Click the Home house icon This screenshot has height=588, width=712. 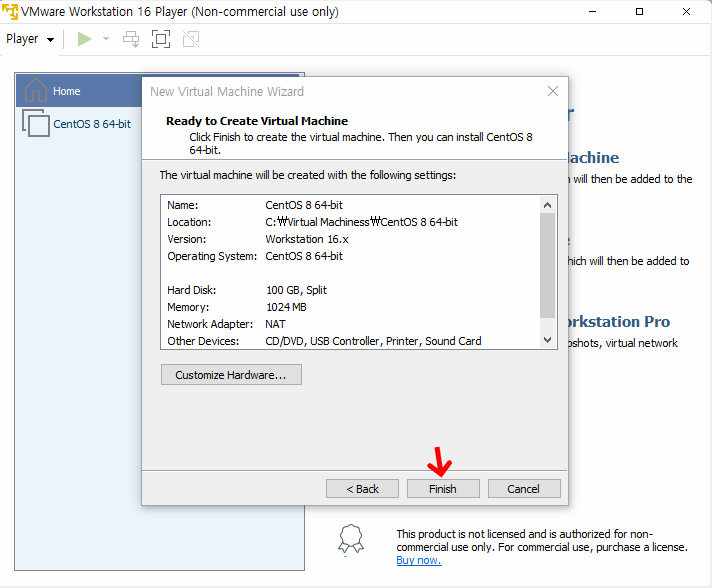(35, 90)
